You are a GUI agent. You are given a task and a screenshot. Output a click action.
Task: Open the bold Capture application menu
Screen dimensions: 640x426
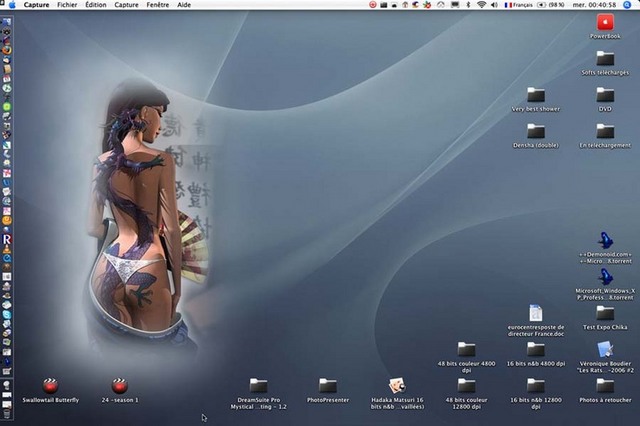[36, 5]
